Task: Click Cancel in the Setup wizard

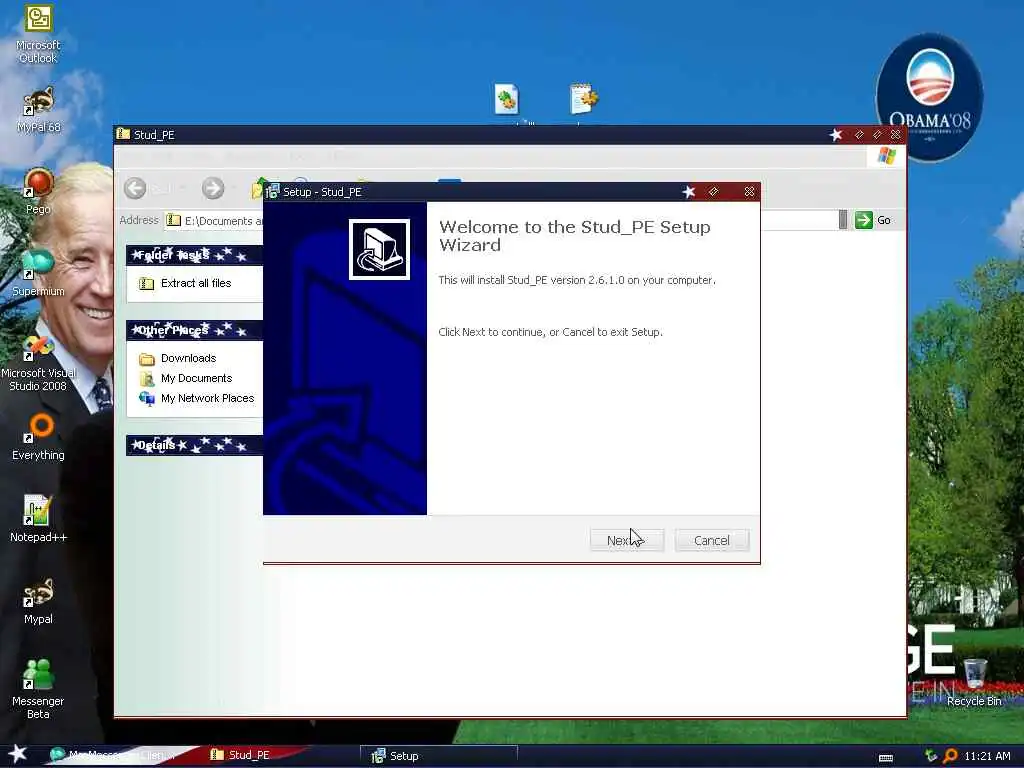Action: click(x=712, y=540)
